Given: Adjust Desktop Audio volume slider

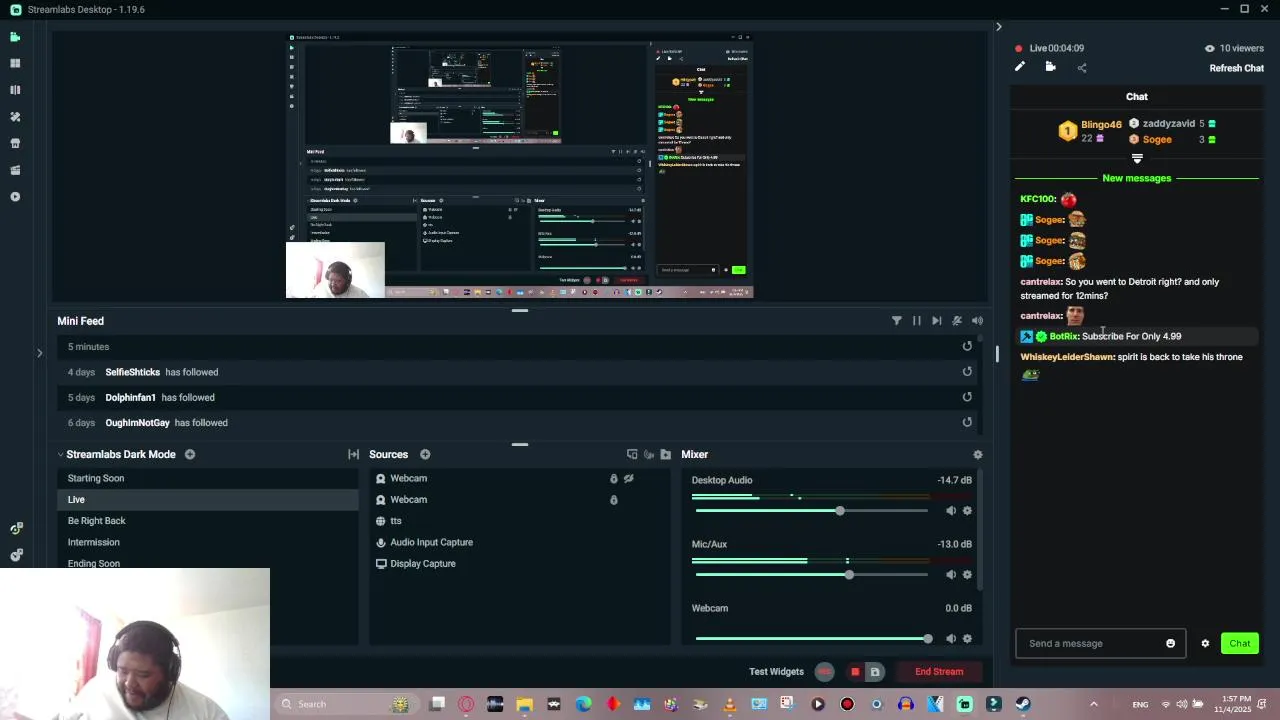Looking at the screenshot, I should click(811, 510).
